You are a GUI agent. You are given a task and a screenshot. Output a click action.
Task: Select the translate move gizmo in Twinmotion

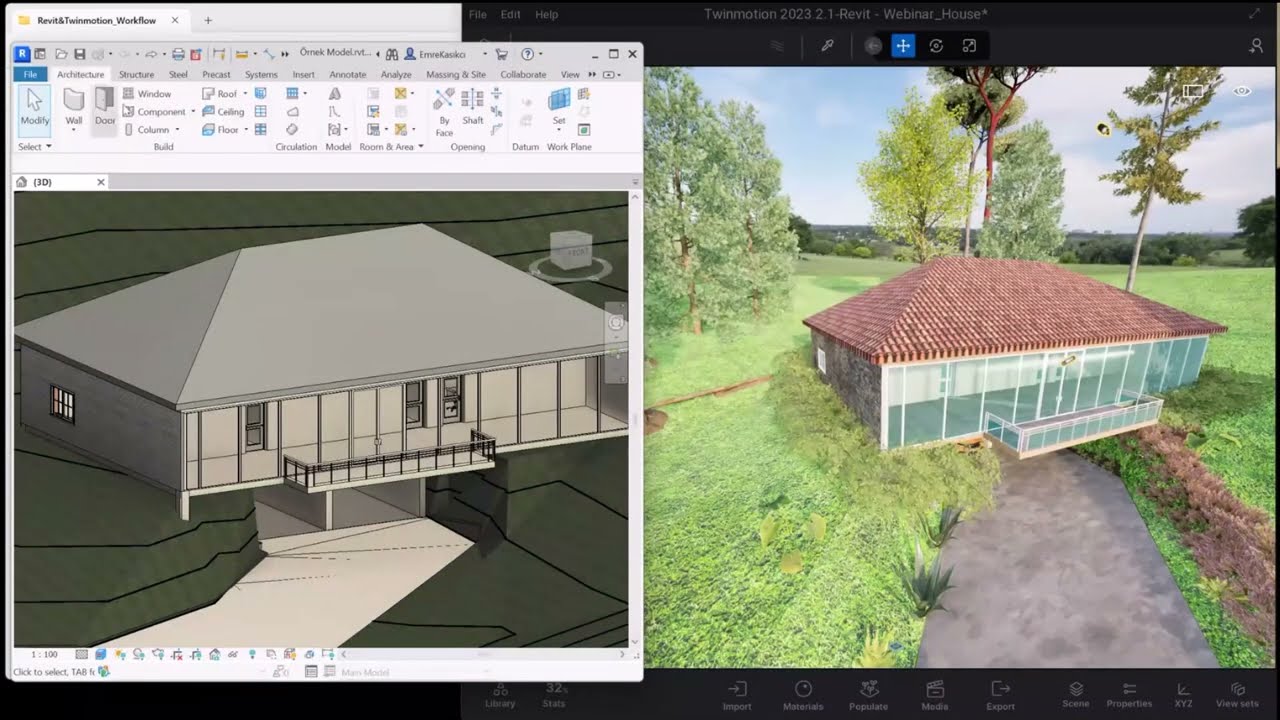pos(903,46)
